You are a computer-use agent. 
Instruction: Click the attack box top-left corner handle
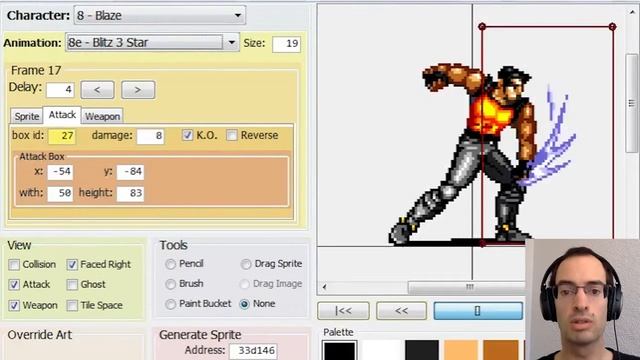point(482,27)
